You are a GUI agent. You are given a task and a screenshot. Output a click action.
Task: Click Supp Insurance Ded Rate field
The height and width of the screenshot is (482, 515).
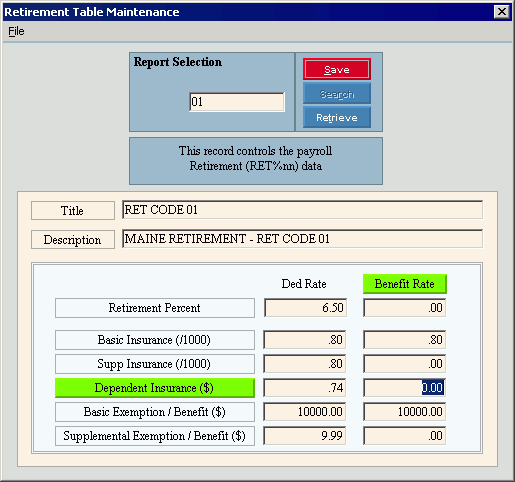click(305, 364)
